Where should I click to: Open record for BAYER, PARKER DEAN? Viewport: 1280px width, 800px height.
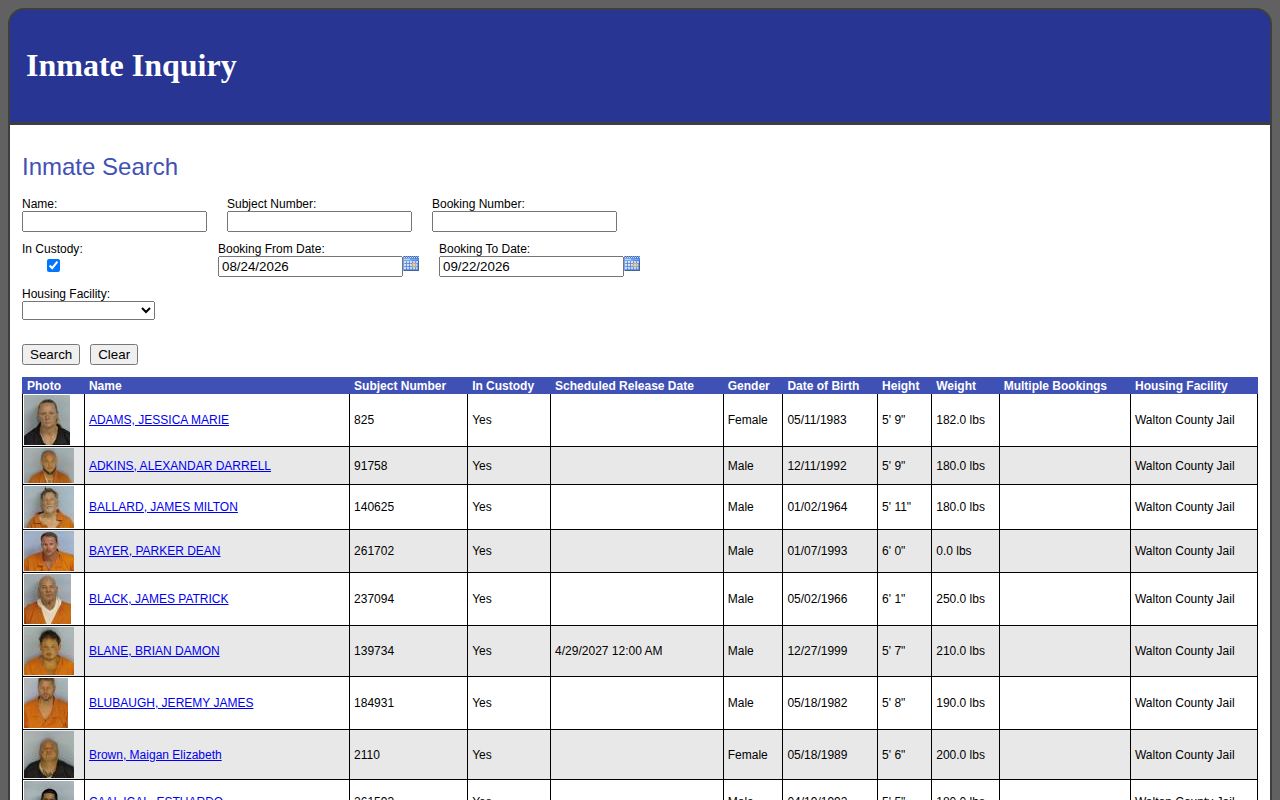(x=155, y=551)
